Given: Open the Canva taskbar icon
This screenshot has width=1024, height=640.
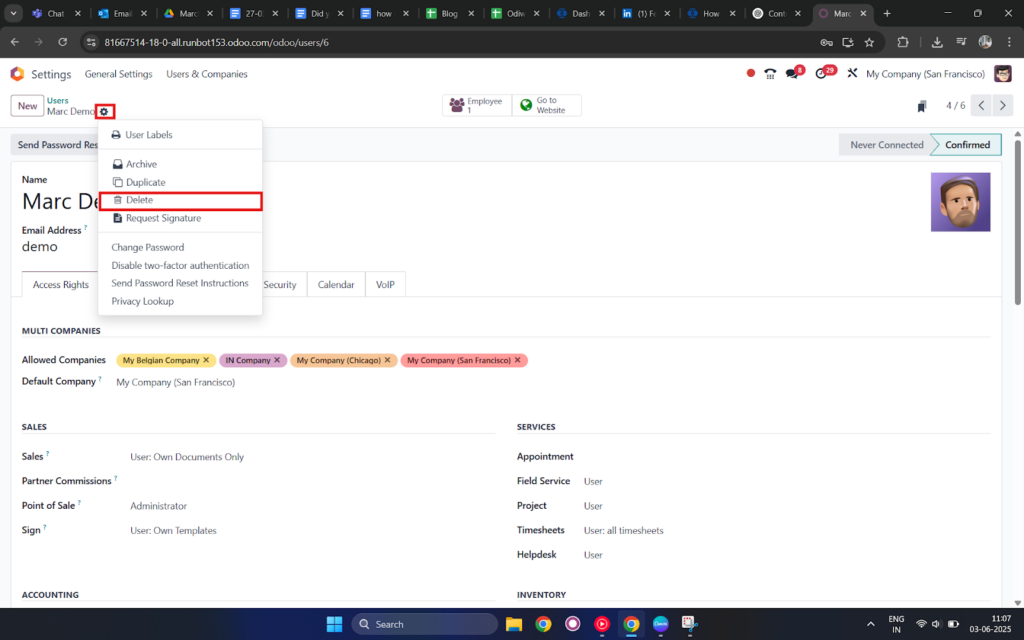Looking at the screenshot, I should [660, 624].
